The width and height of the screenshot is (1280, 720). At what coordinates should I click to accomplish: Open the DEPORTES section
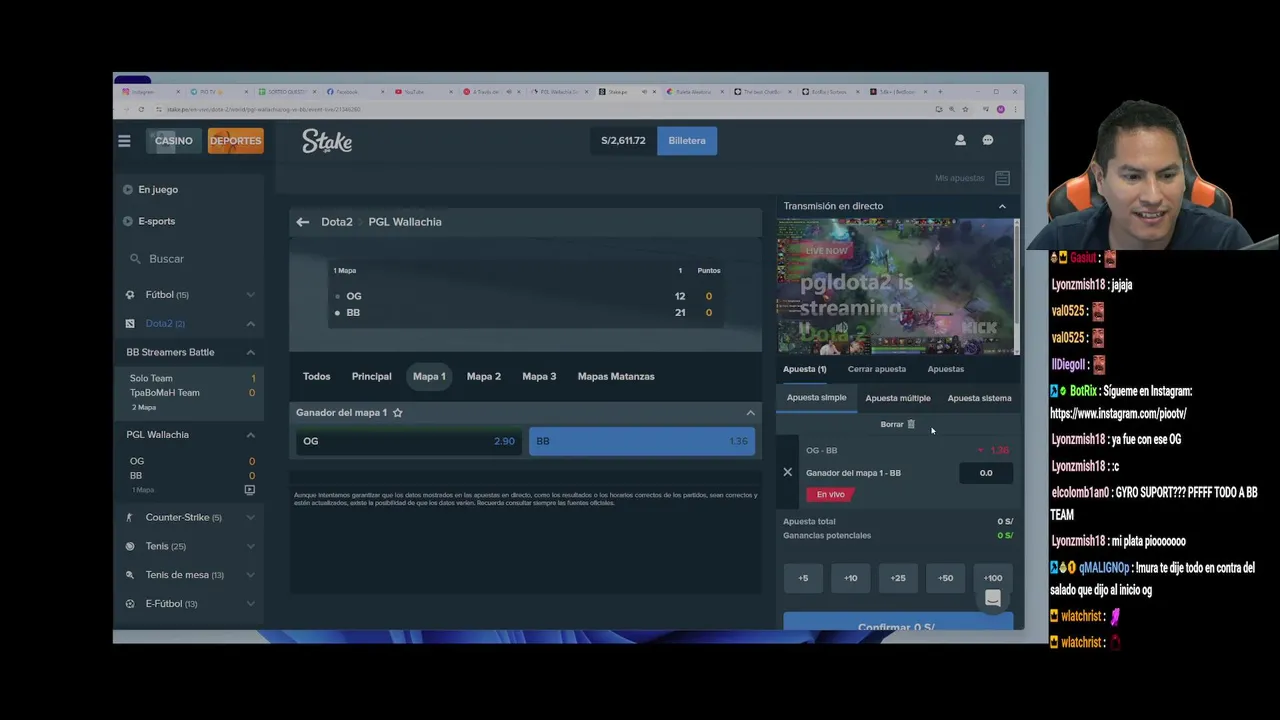[236, 141]
